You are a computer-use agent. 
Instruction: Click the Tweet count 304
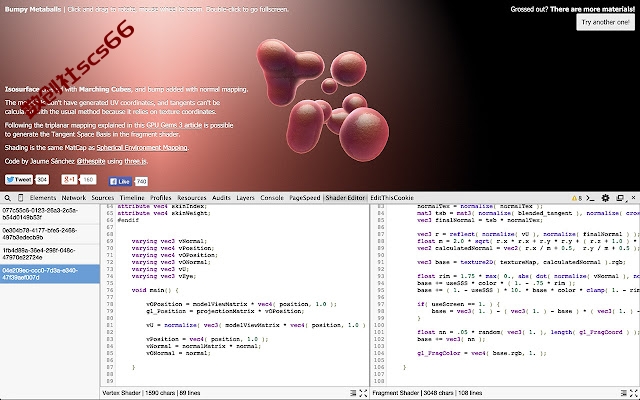coord(42,180)
